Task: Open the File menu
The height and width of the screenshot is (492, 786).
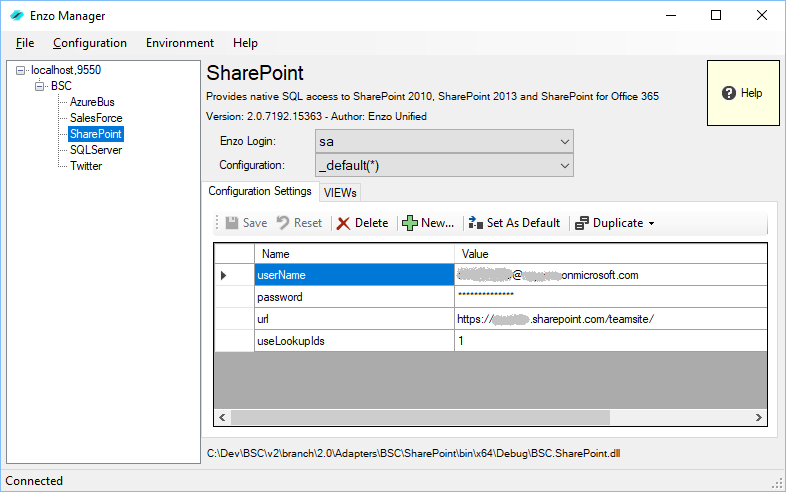Action: point(25,43)
